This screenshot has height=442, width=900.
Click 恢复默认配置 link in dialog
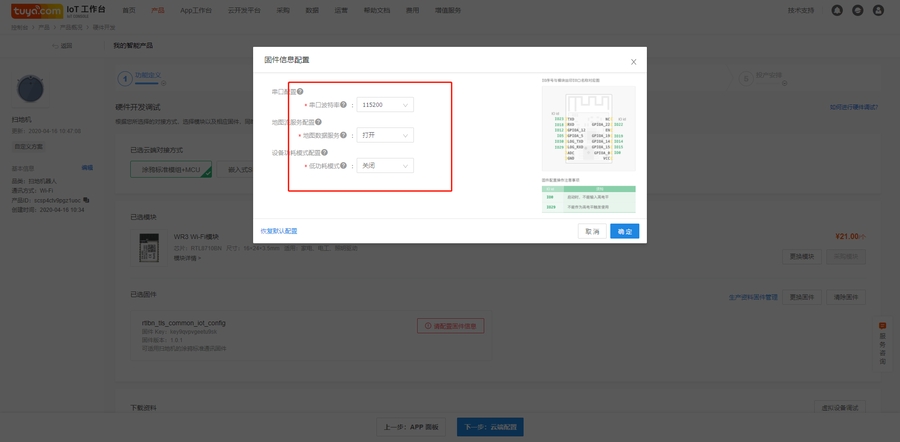(279, 231)
